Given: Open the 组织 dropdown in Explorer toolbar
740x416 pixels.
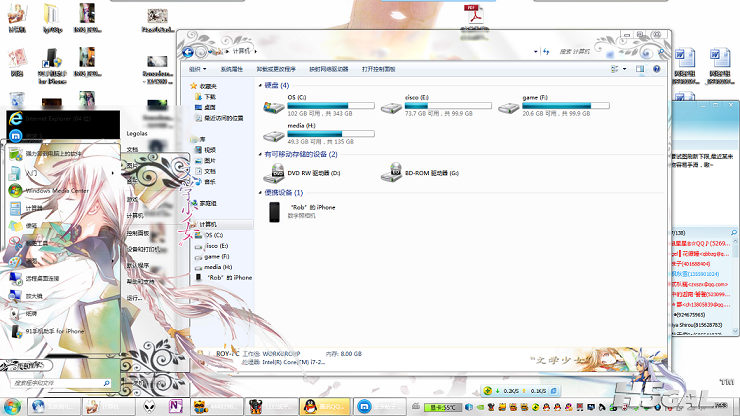Looking at the screenshot, I should point(198,69).
